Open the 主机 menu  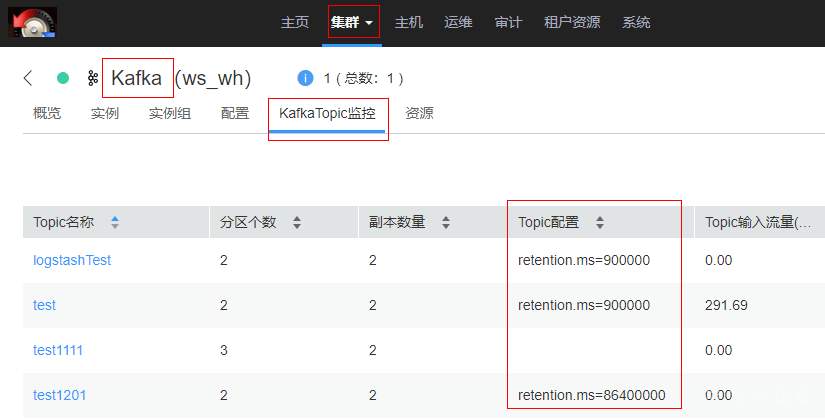click(x=409, y=23)
